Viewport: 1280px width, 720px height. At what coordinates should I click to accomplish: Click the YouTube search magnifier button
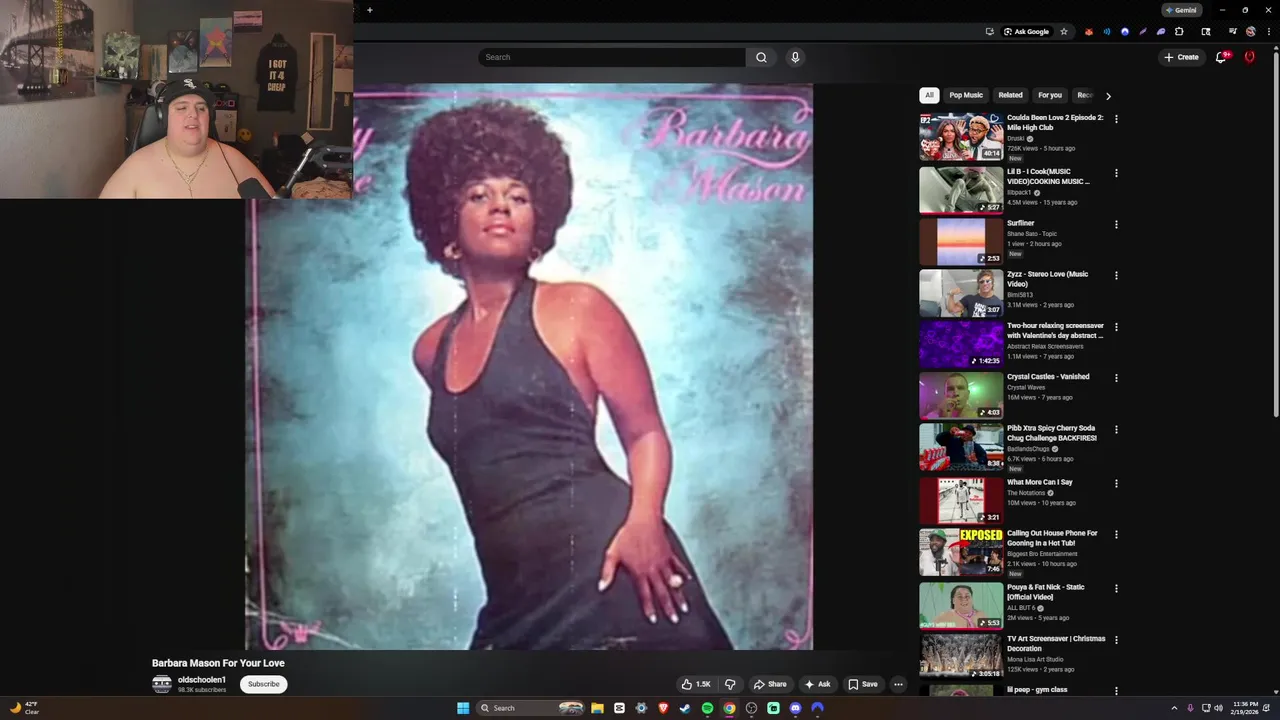(761, 57)
